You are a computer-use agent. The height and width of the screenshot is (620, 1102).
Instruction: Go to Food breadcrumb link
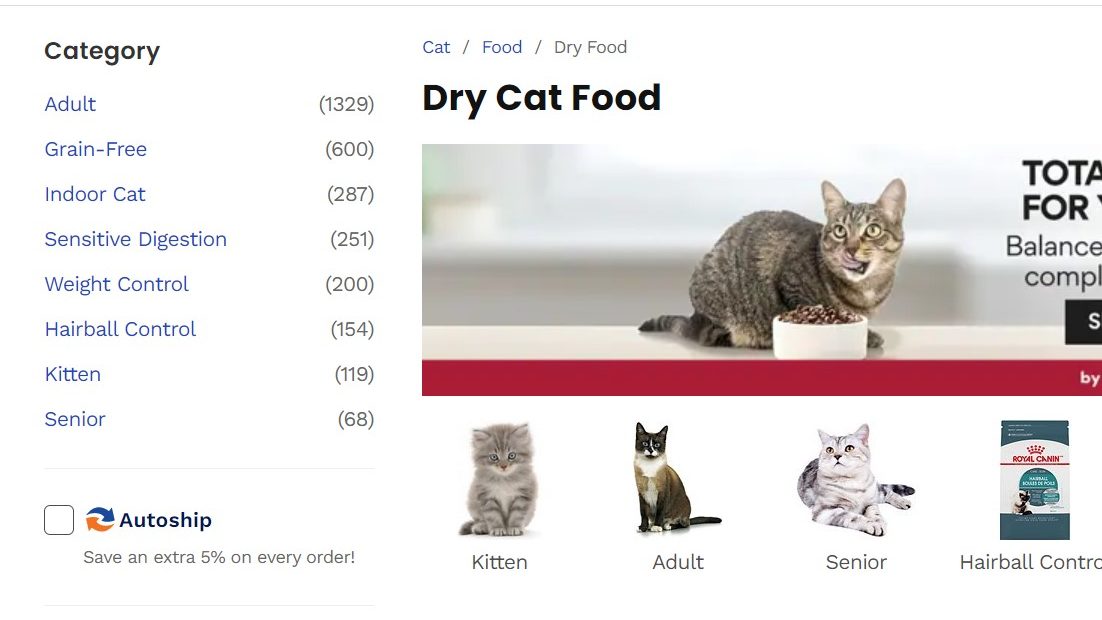point(502,47)
